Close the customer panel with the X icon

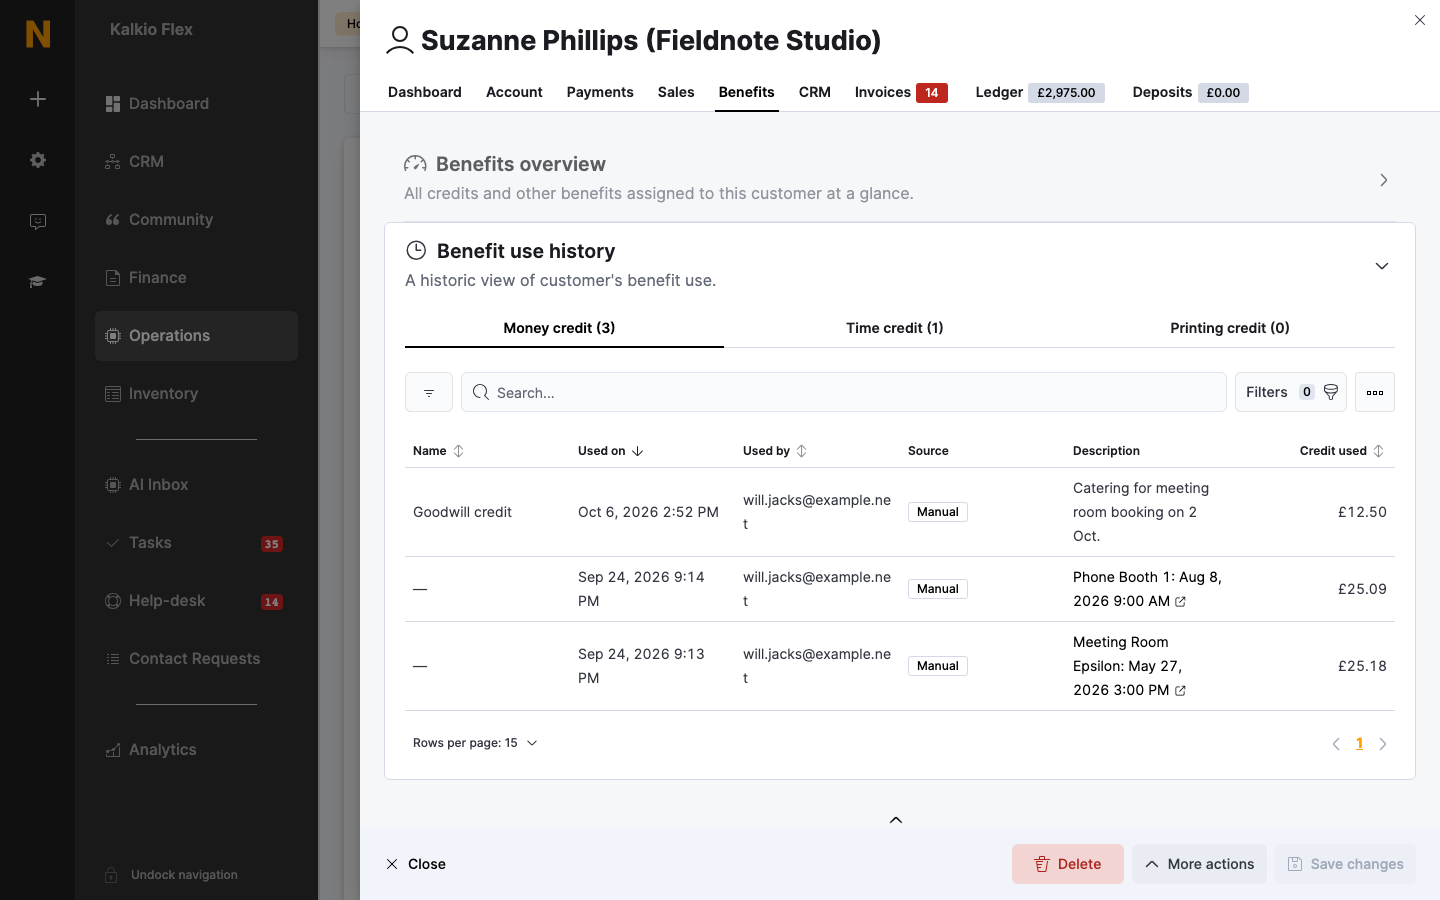pos(1420,20)
